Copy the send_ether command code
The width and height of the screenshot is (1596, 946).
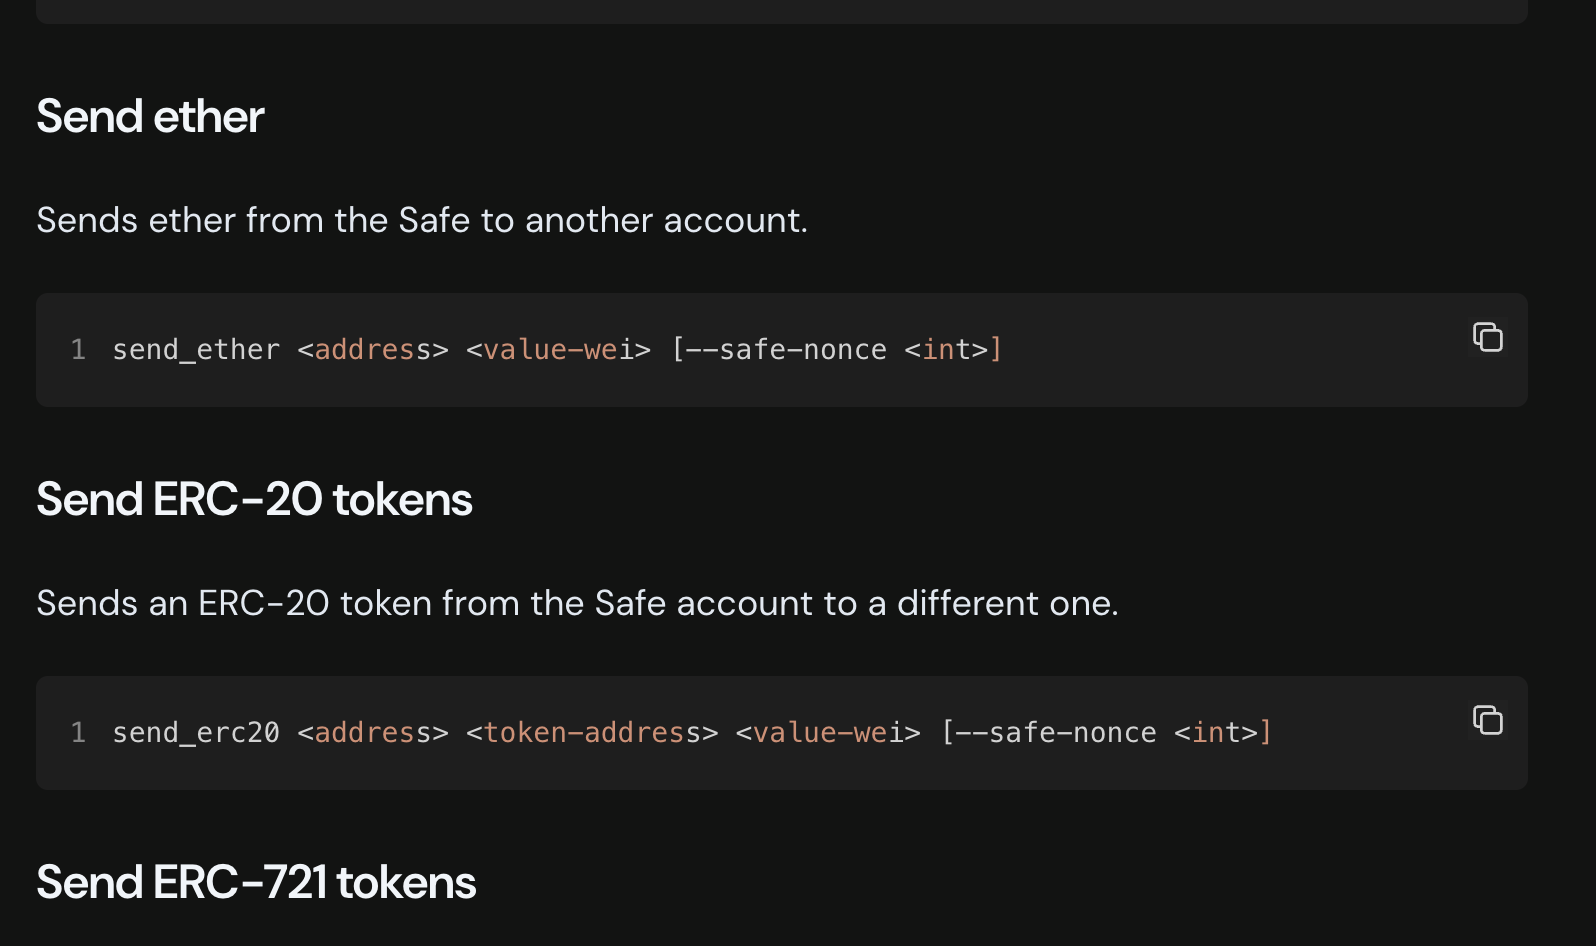click(x=1488, y=337)
